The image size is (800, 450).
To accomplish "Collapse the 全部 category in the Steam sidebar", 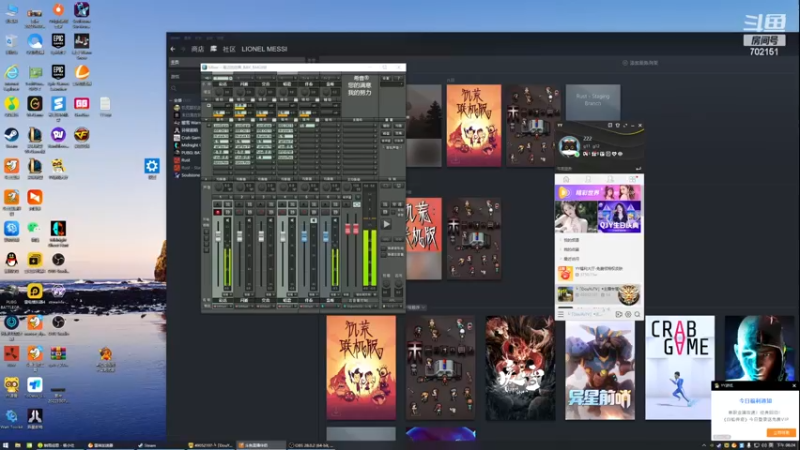I will pos(172,101).
